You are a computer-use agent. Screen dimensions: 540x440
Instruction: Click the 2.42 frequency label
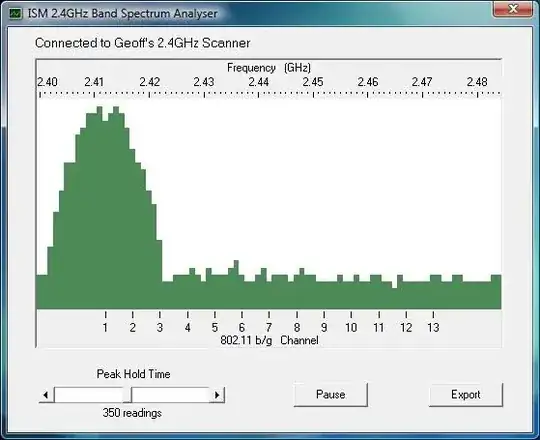click(x=150, y=82)
